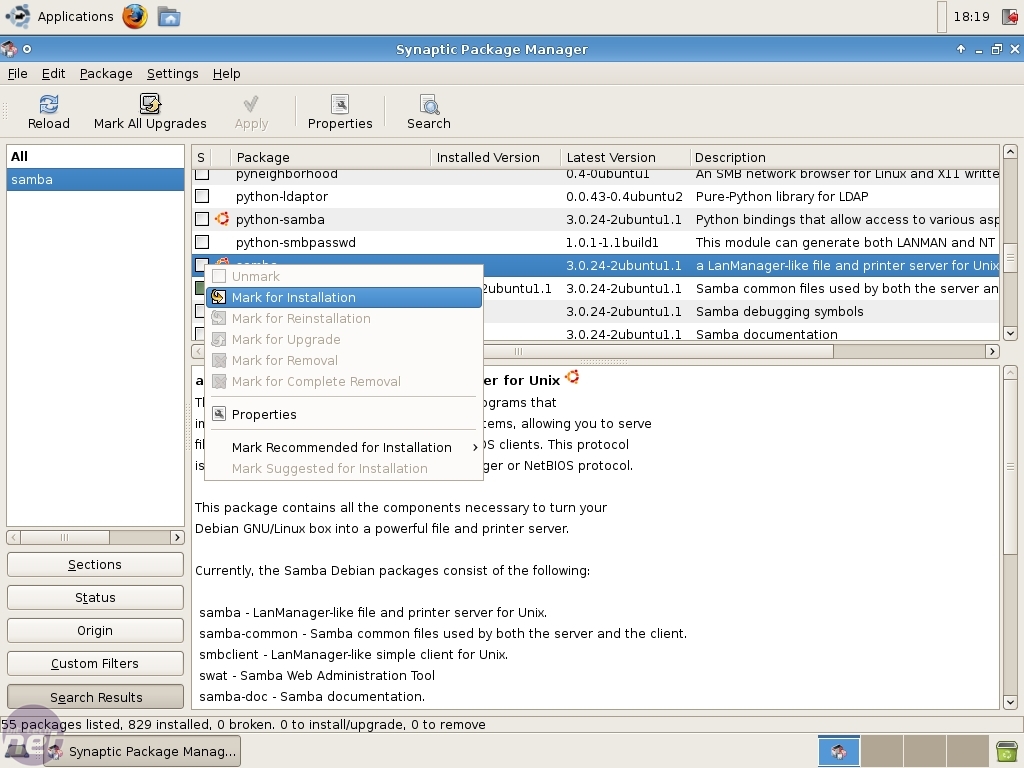This screenshot has height=768, width=1024.
Task: Click the package list horizontal scrollbar thumb
Action: click(x=519, y=351)
